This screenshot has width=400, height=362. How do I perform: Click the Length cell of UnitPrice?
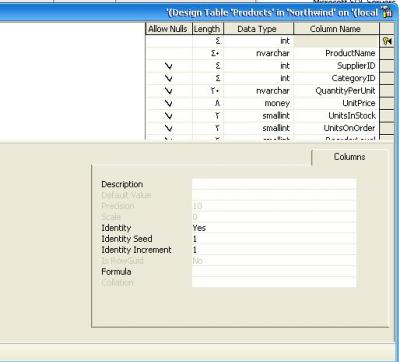click(208, 103)
